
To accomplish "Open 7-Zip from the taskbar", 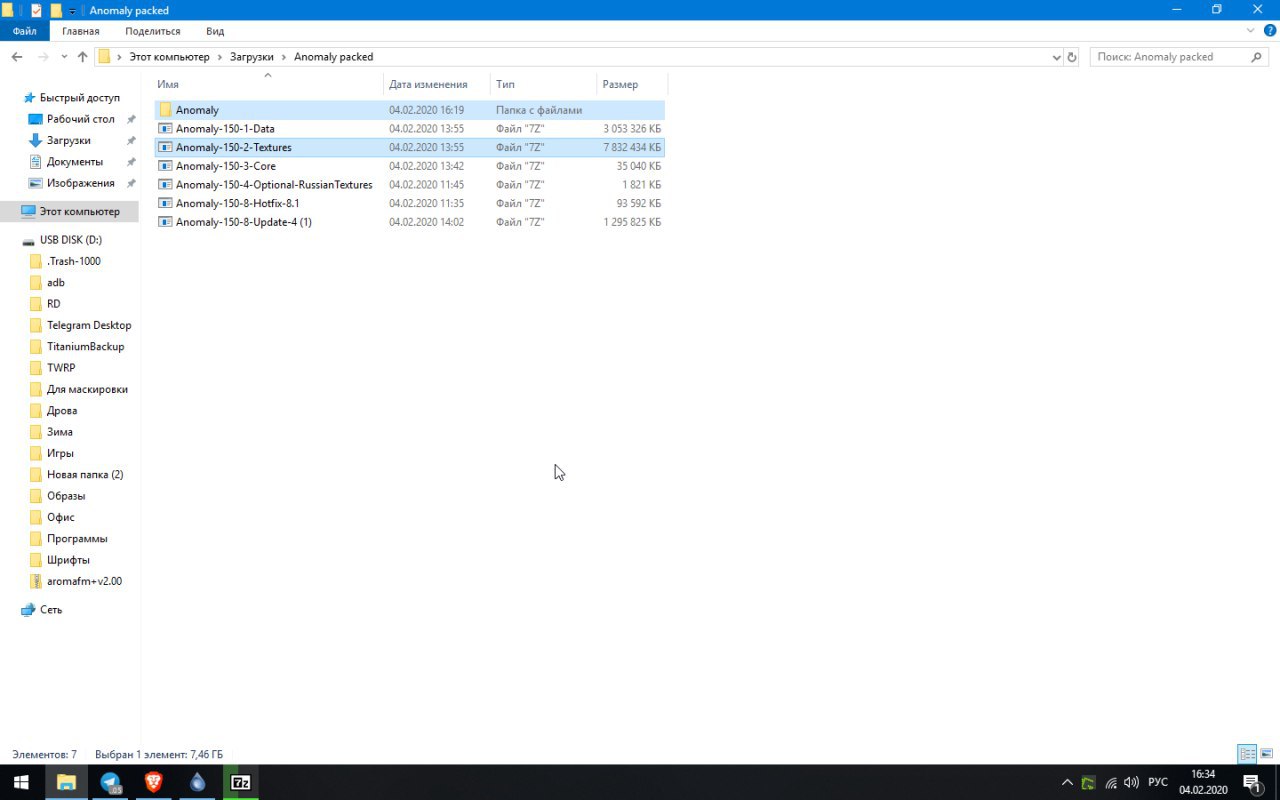I will [241, 782].
